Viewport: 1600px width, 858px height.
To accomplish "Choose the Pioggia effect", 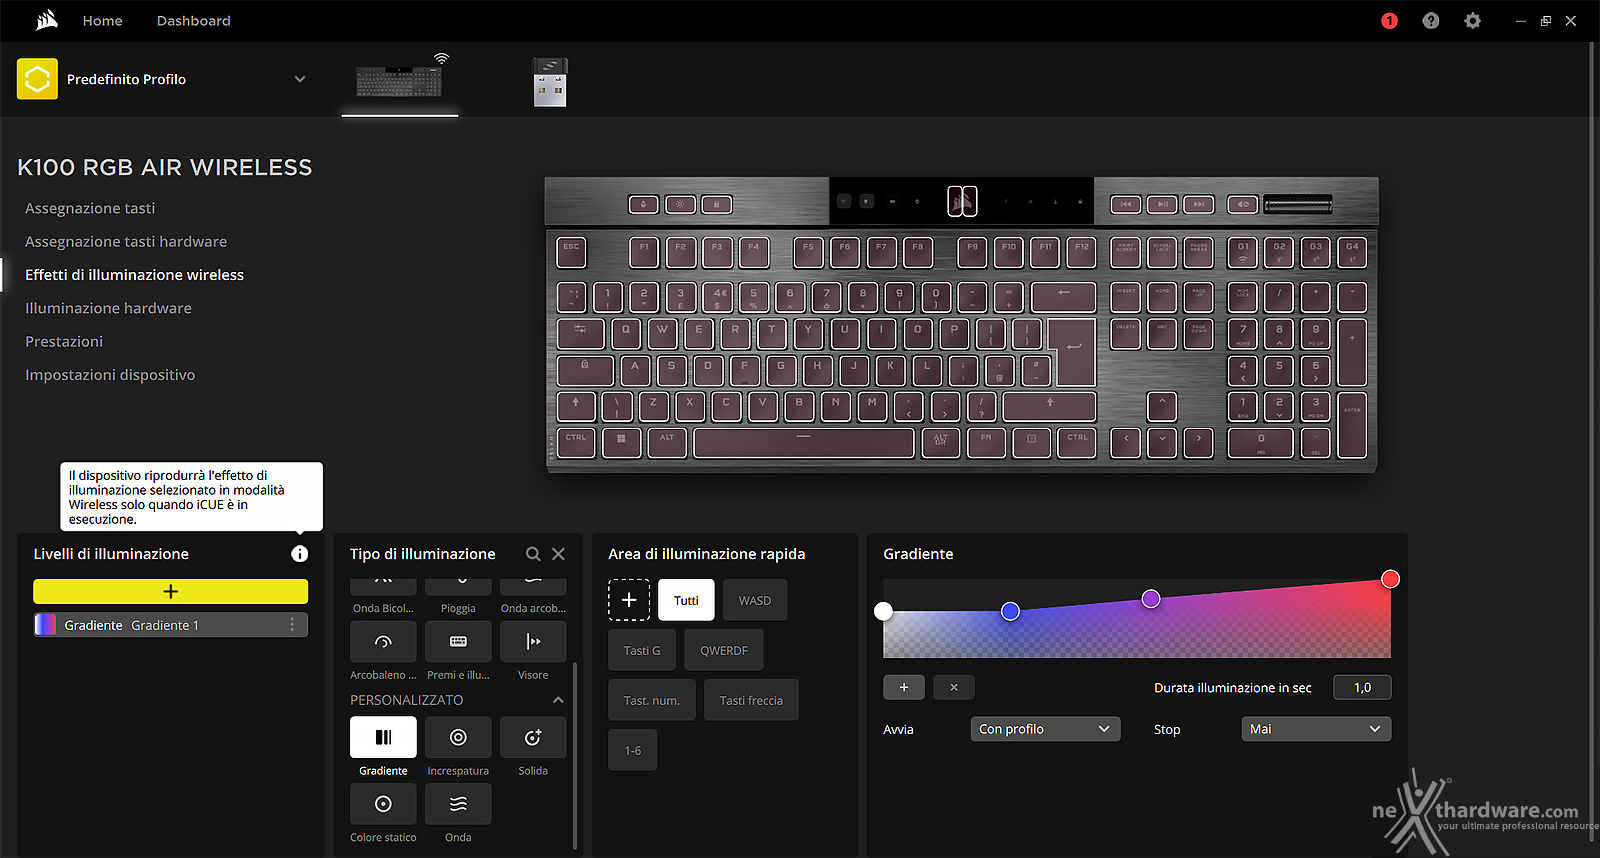I will (x=458, y=587).
